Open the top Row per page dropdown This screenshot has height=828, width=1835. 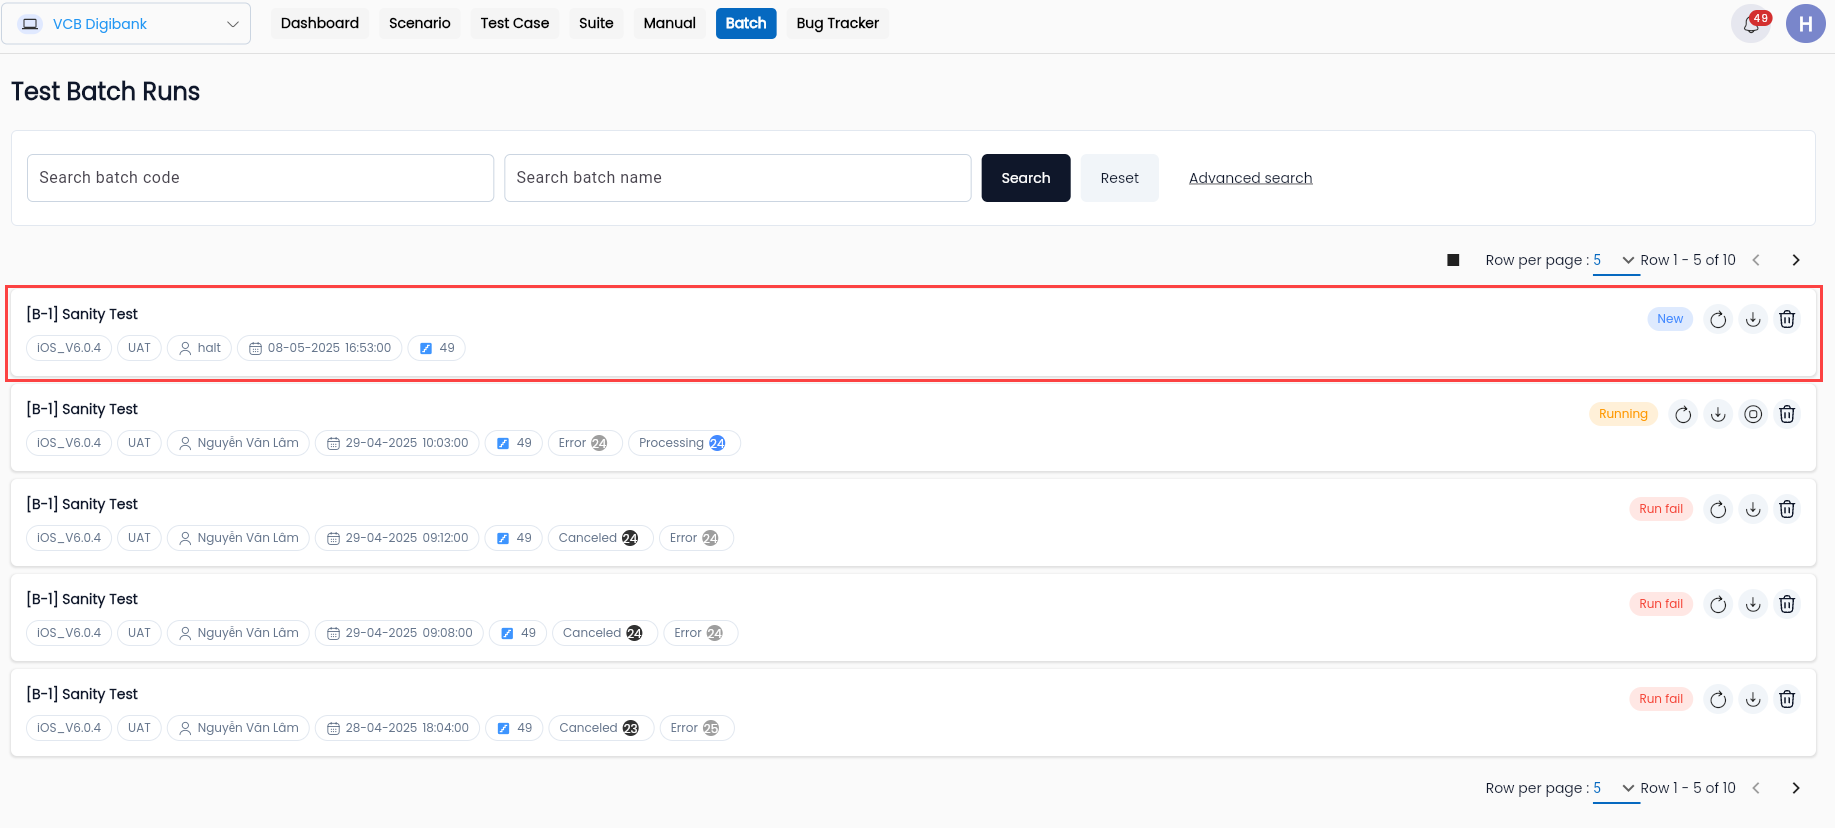point(1615,260)
